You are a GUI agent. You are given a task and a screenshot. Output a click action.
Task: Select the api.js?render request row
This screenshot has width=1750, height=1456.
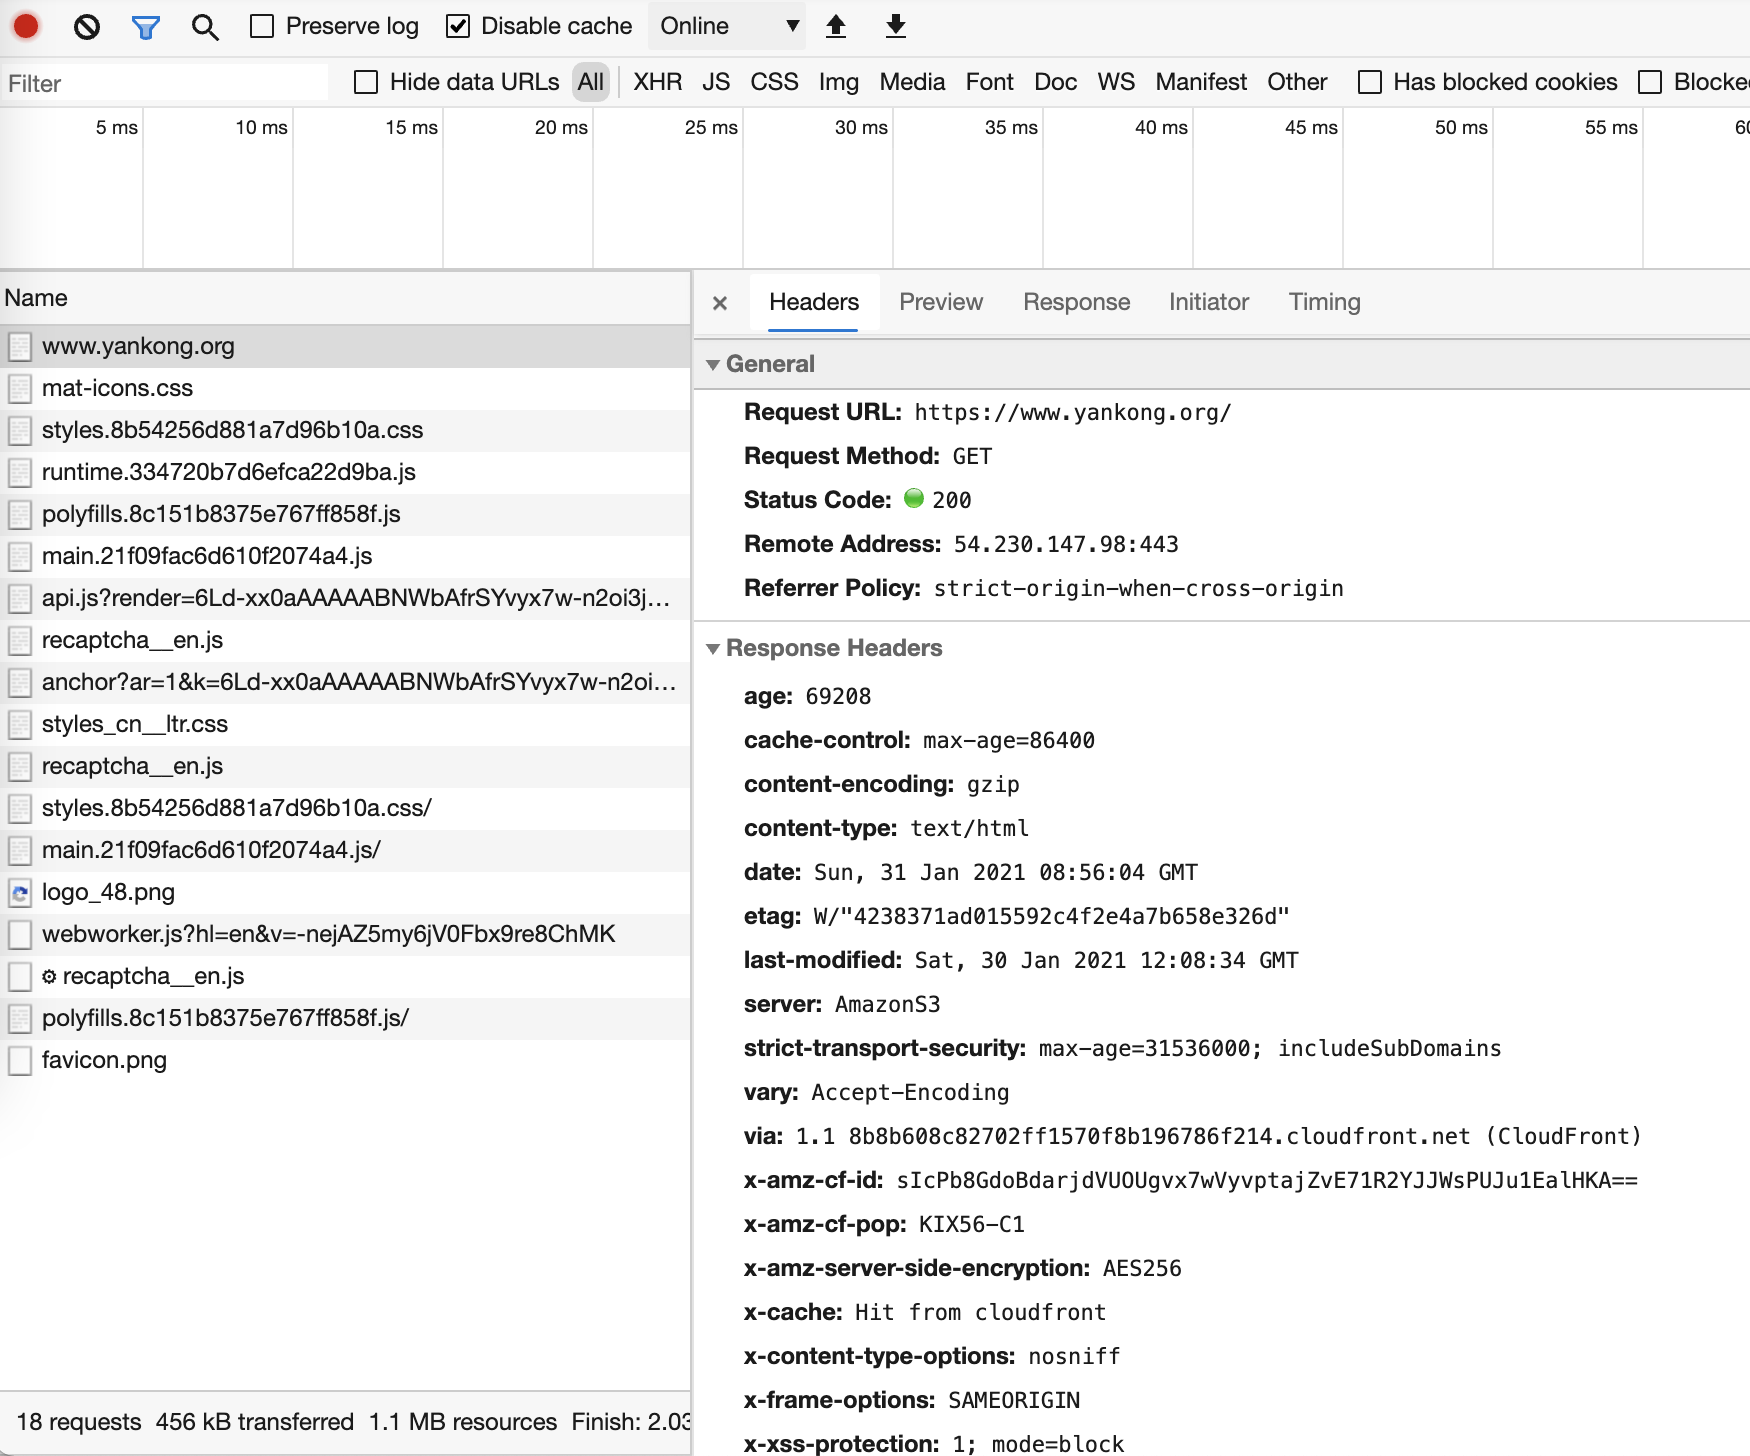click(x=345, y=599)
